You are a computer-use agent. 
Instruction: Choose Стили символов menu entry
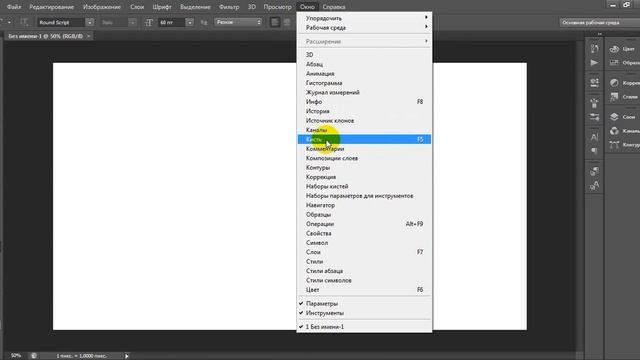[364, 280]
